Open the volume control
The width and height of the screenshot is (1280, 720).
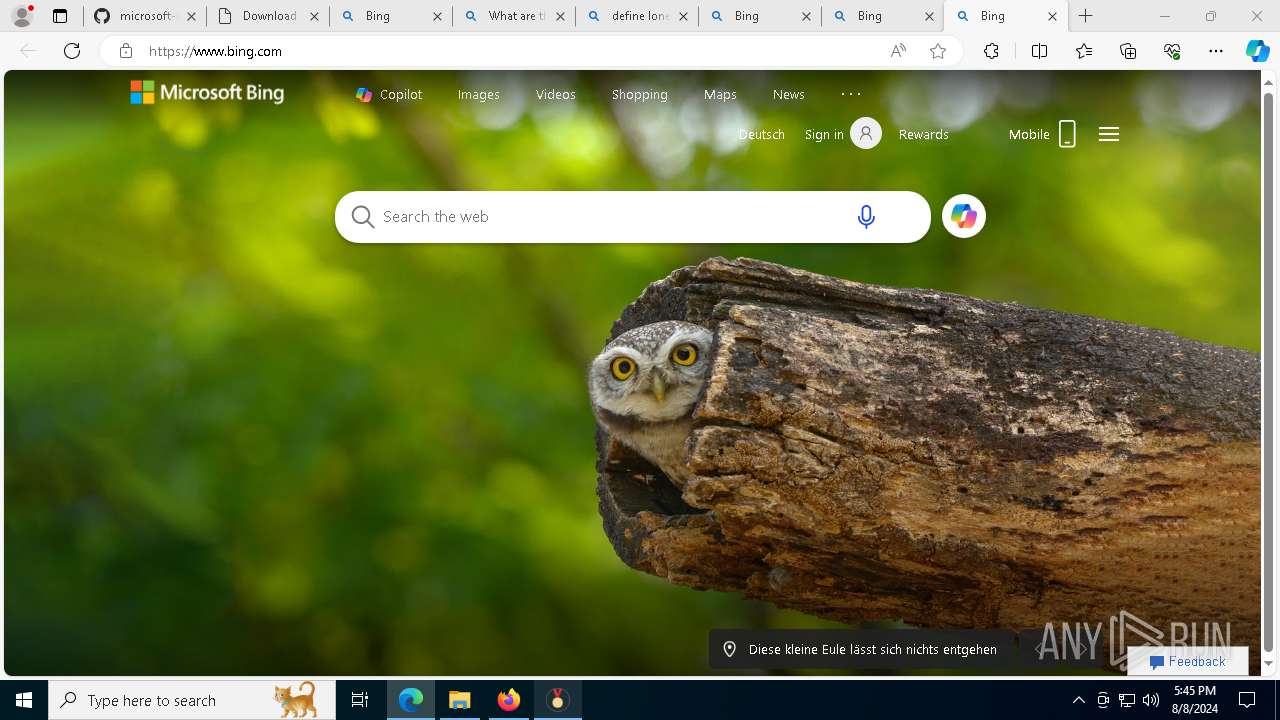pyautogui.click(x=1151, y=700)
